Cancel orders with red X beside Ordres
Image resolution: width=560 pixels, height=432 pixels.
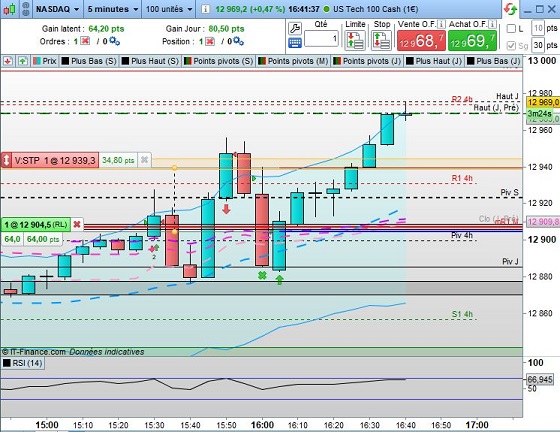tap(85, 41)
